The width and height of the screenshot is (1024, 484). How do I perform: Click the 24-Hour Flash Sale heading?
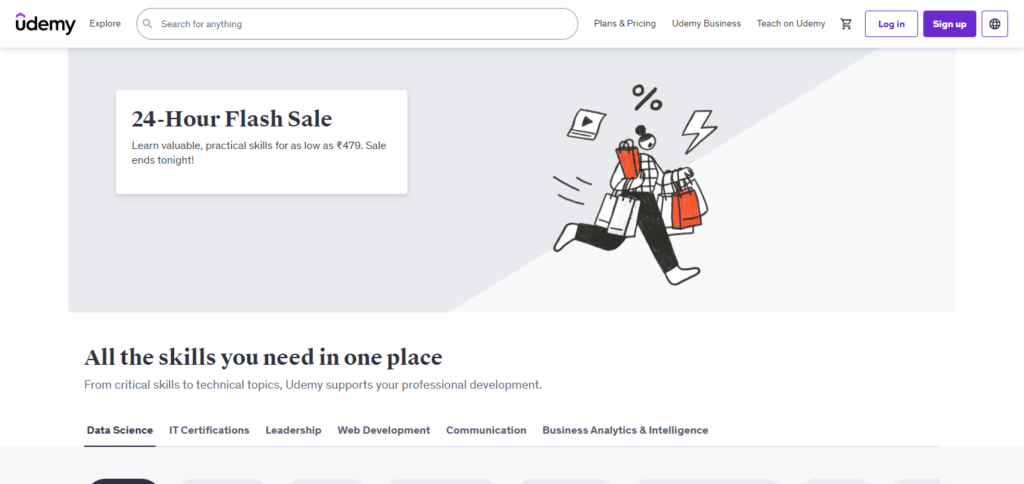[x=232, y=119]
